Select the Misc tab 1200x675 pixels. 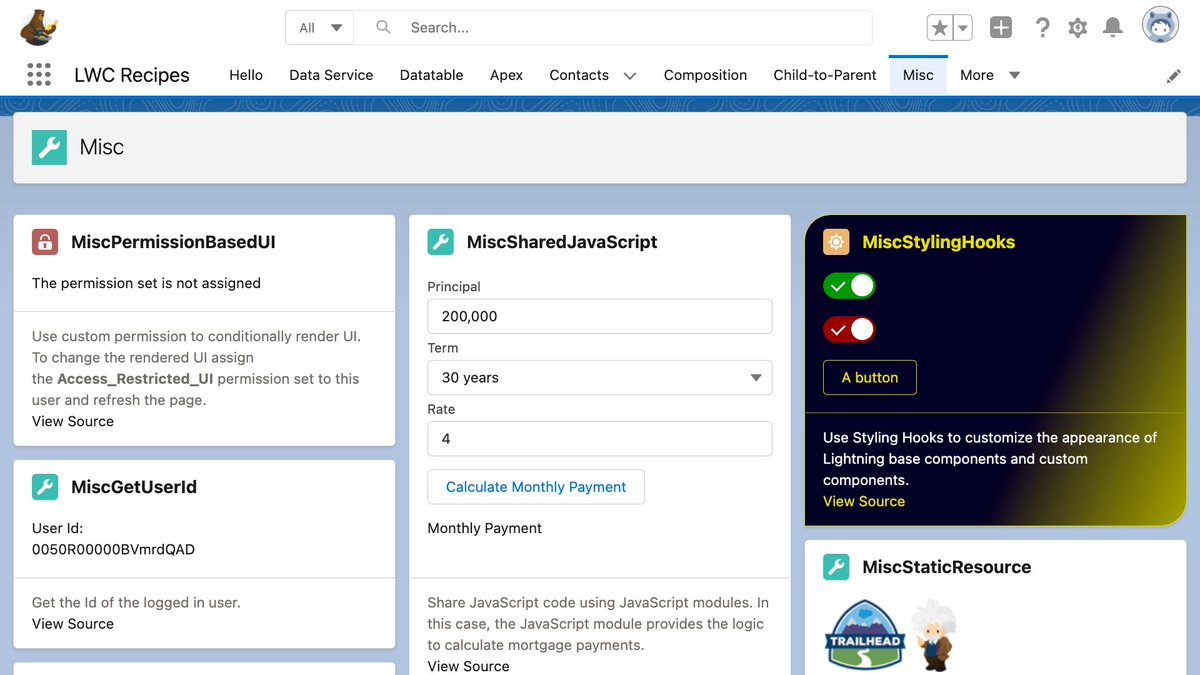[x=918, y=75]
